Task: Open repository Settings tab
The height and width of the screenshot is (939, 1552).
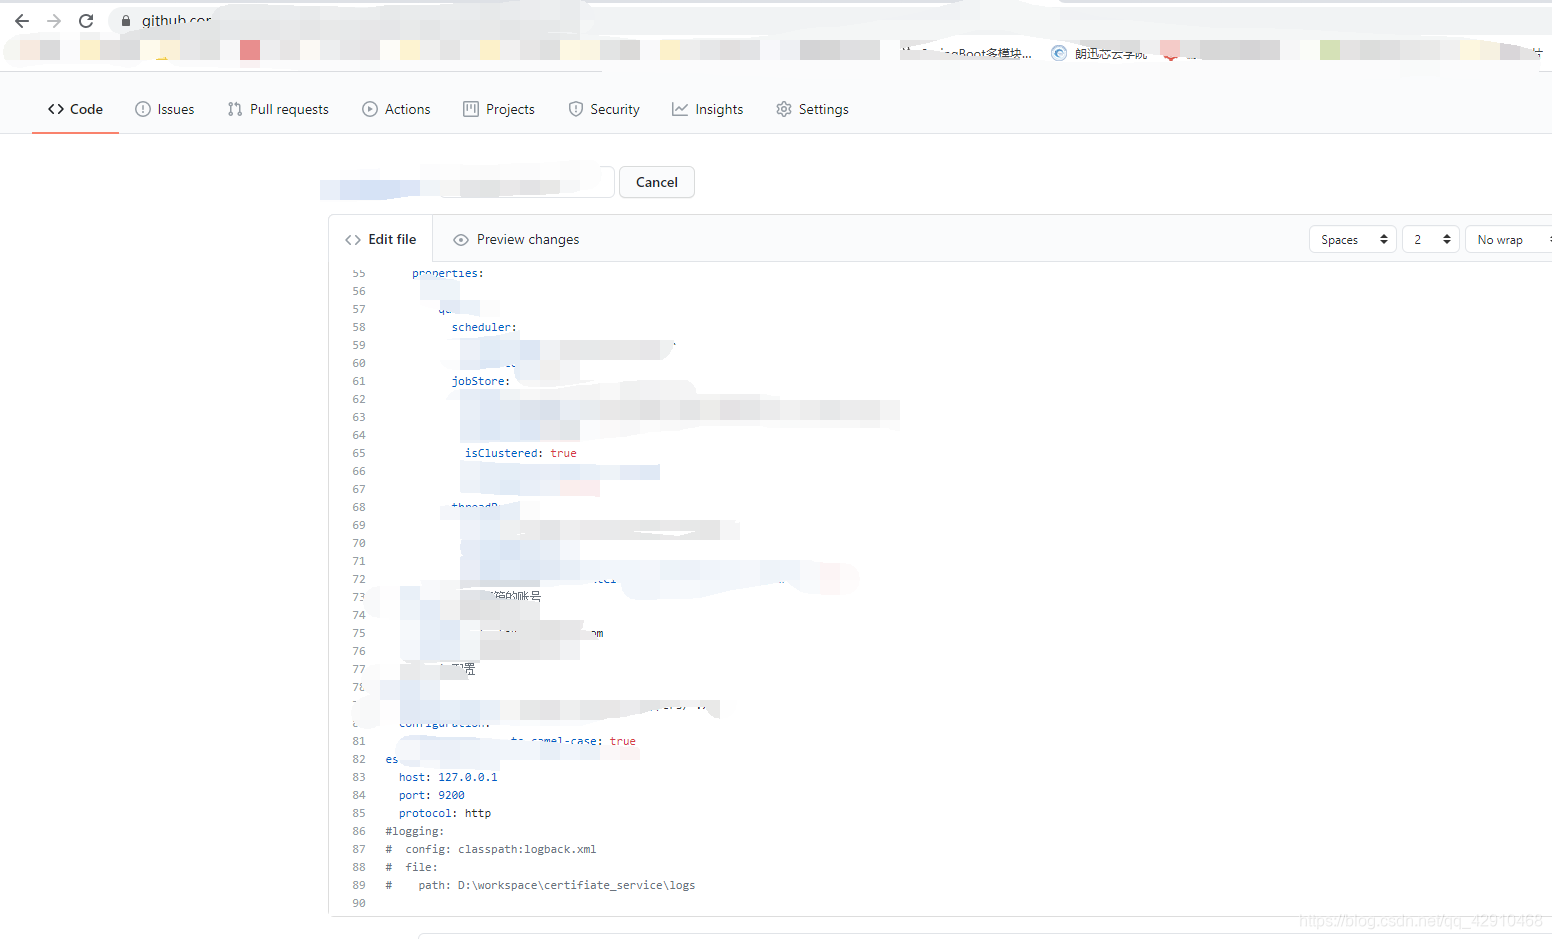Action: tap(812, 109)
